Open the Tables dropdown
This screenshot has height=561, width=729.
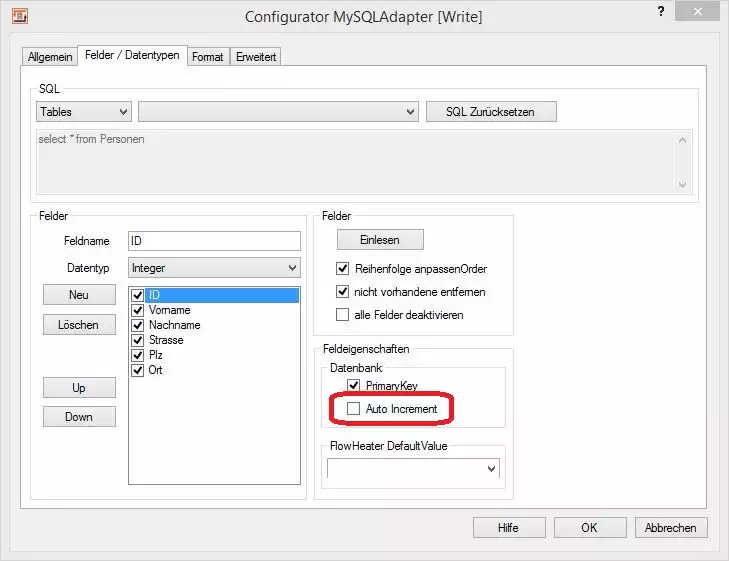[x=83, y=112]
